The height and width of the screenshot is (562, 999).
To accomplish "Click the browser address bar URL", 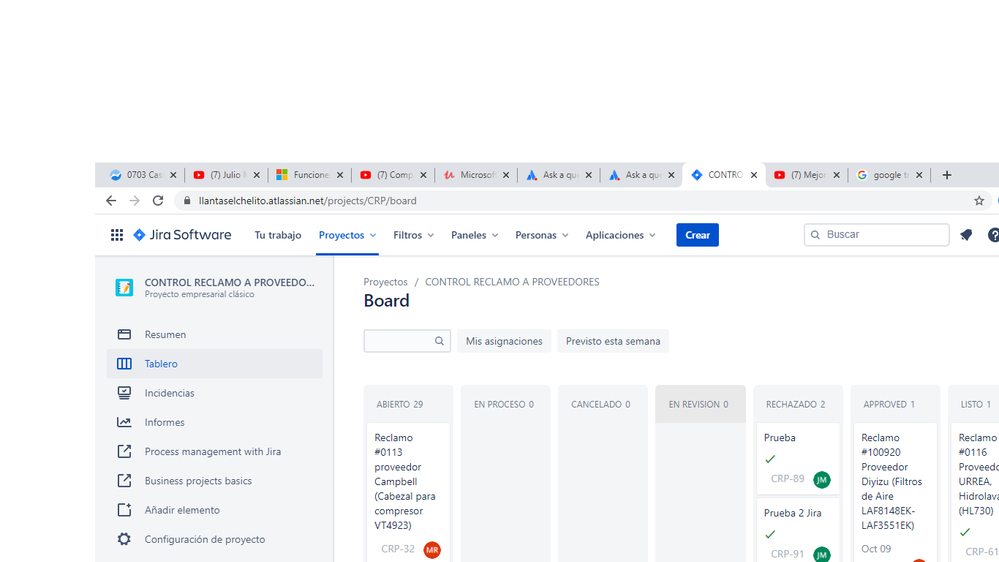I will pyautogui.click(x=308, y=201).
